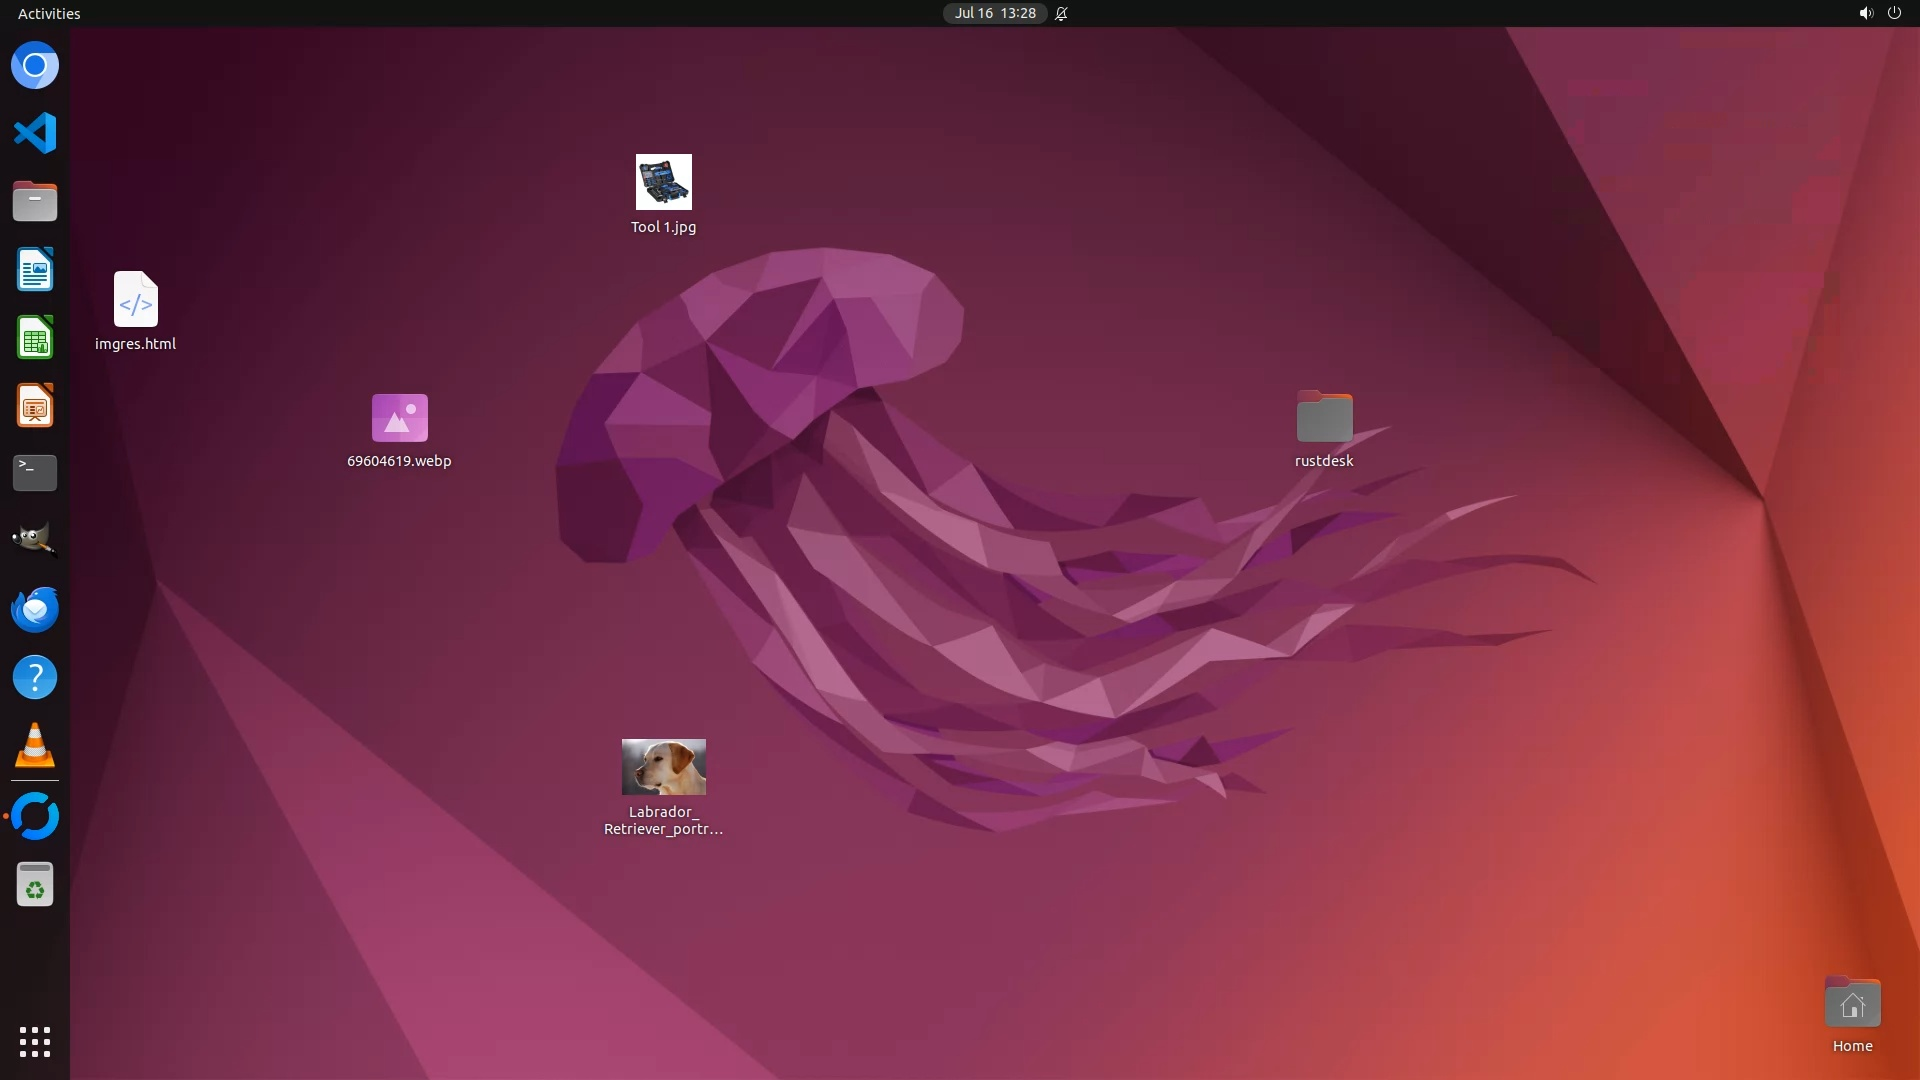Launch VLC media player from dock
This screenshot has height=1080, width=1920.
click(x=35, y=746)
